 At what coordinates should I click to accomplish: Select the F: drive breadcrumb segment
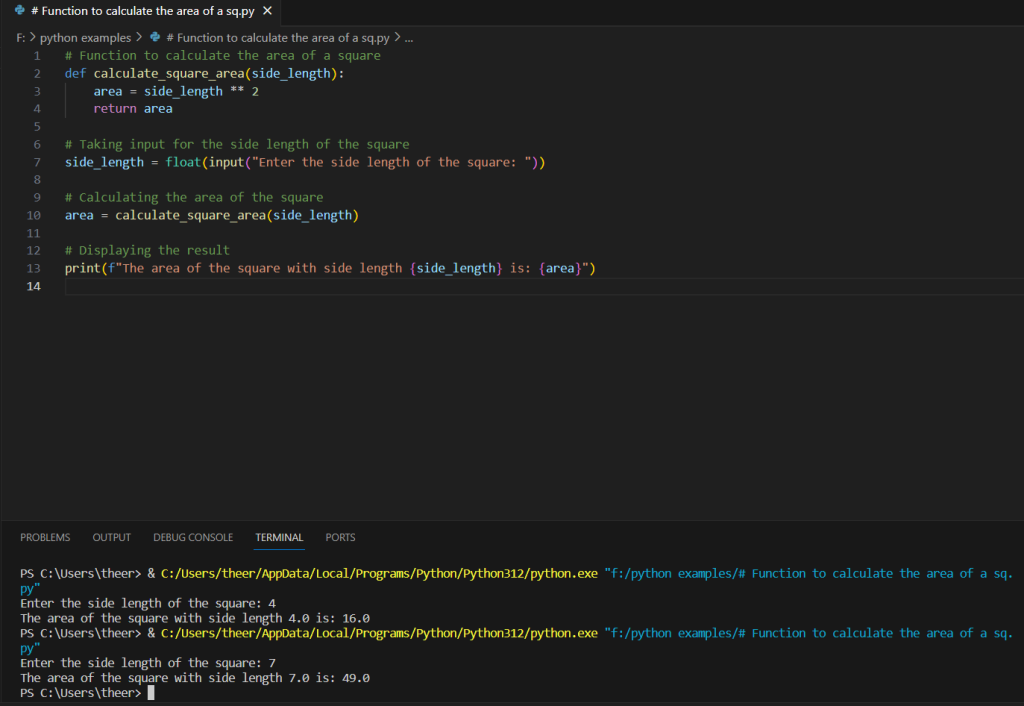(x=21, y=38)
